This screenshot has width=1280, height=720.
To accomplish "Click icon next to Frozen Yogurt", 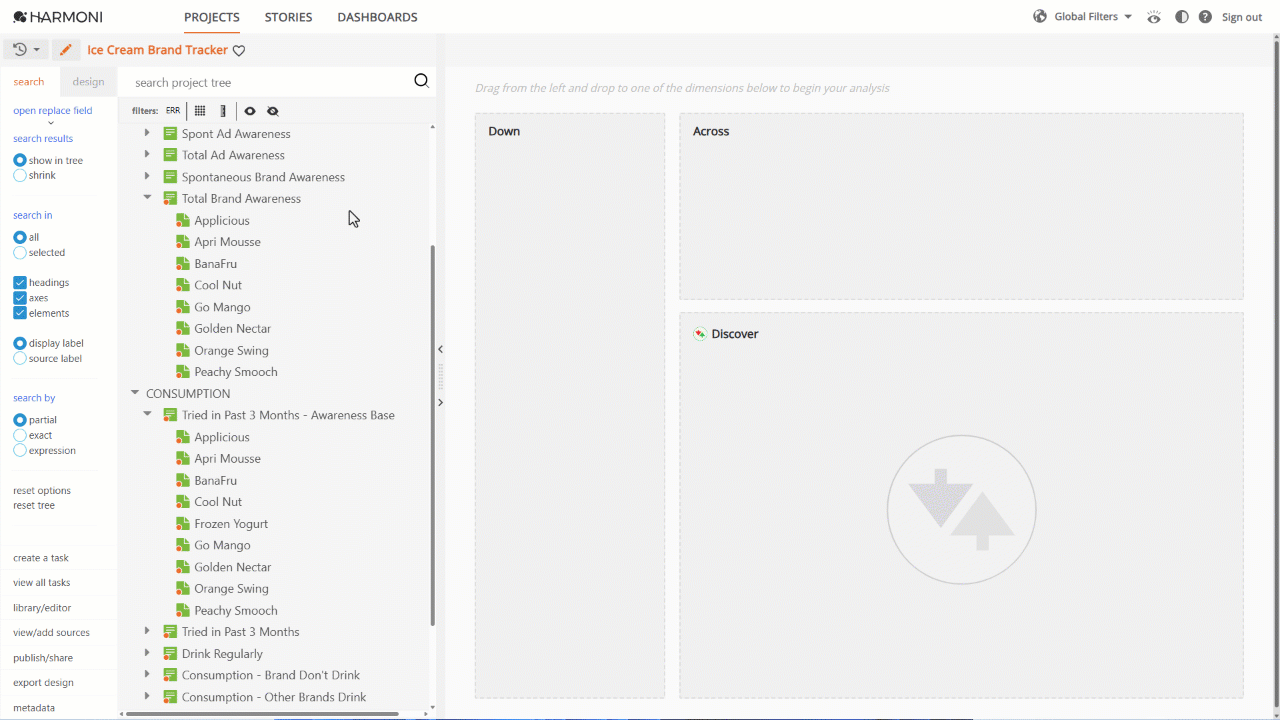I will pos(182,523).
